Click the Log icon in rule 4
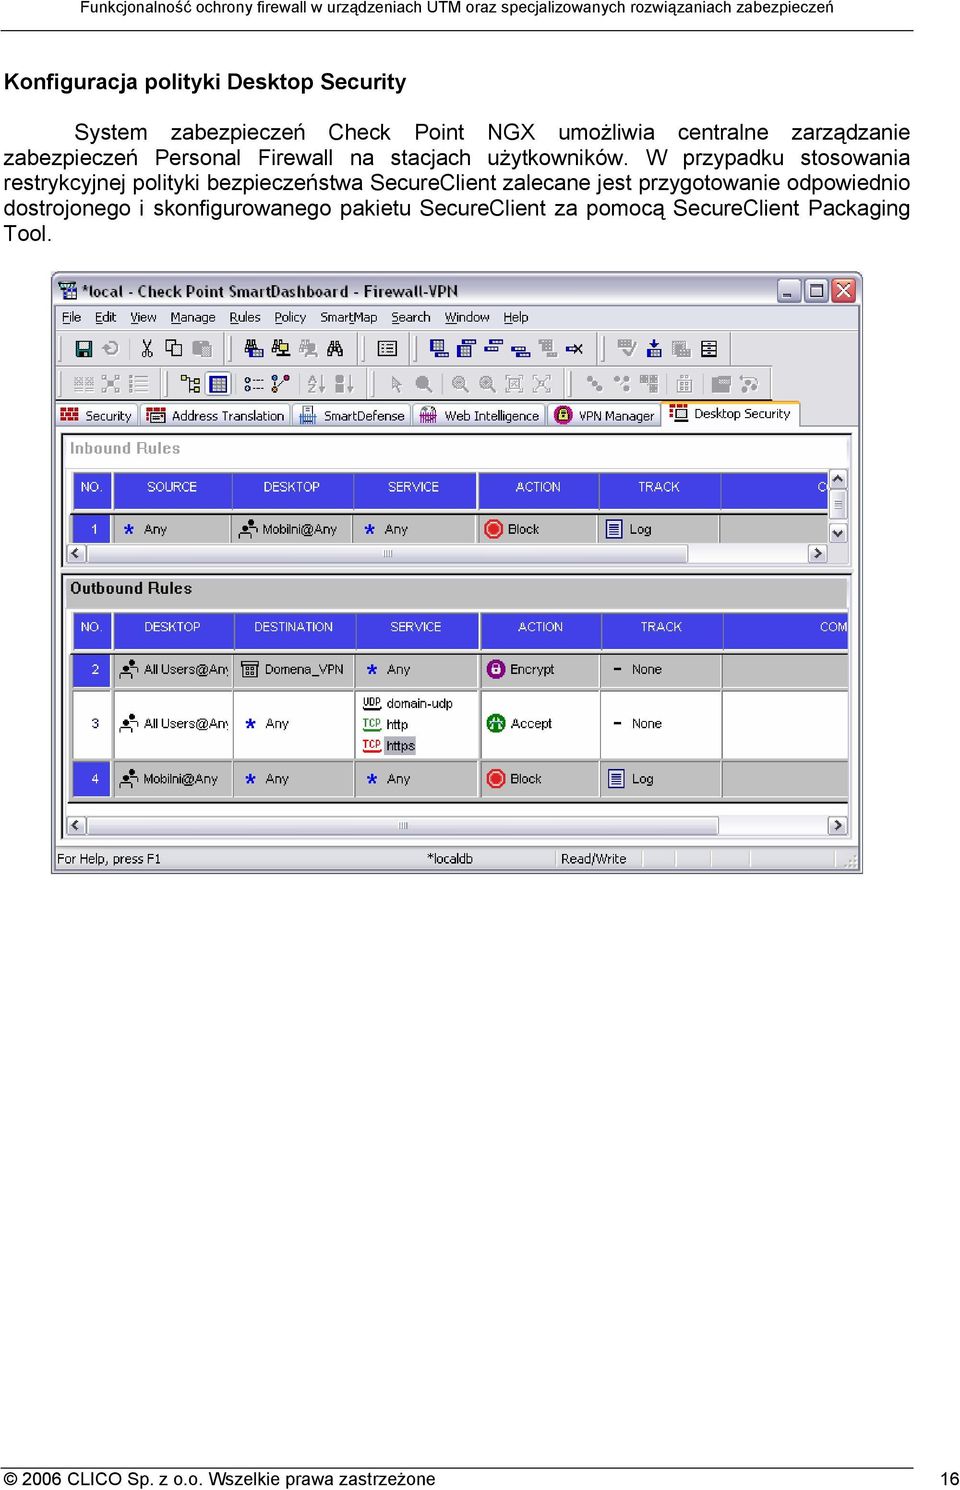This screenshot has height=1490, width=960. click(x=617, y=779)
